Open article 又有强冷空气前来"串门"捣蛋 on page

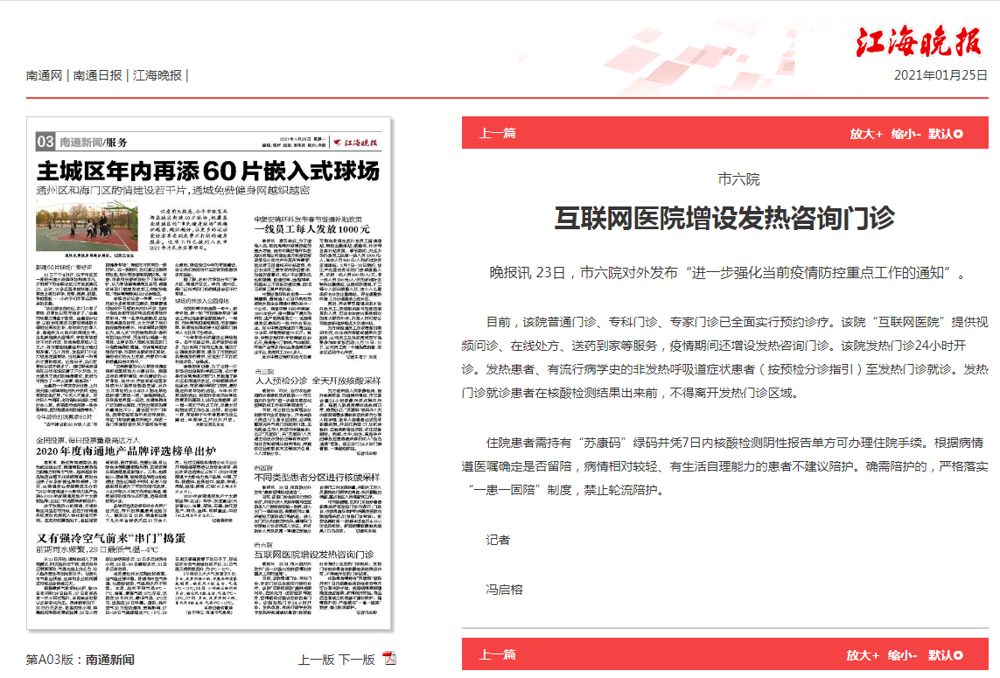pyautogui.click(x=110, y=538)
